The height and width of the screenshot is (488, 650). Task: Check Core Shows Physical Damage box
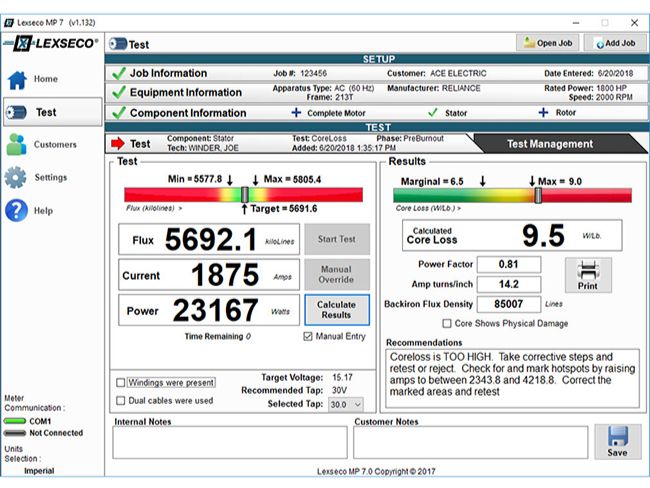pos(446,323)
